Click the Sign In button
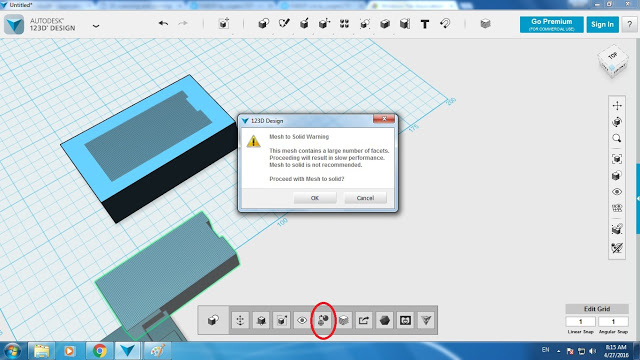 coord(602,24)
